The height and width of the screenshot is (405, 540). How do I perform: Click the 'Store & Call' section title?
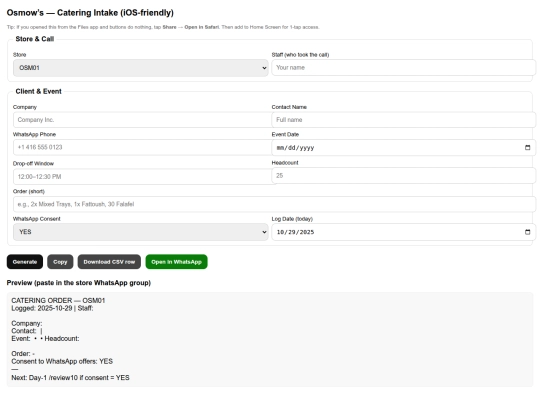[x=35, y=39]
